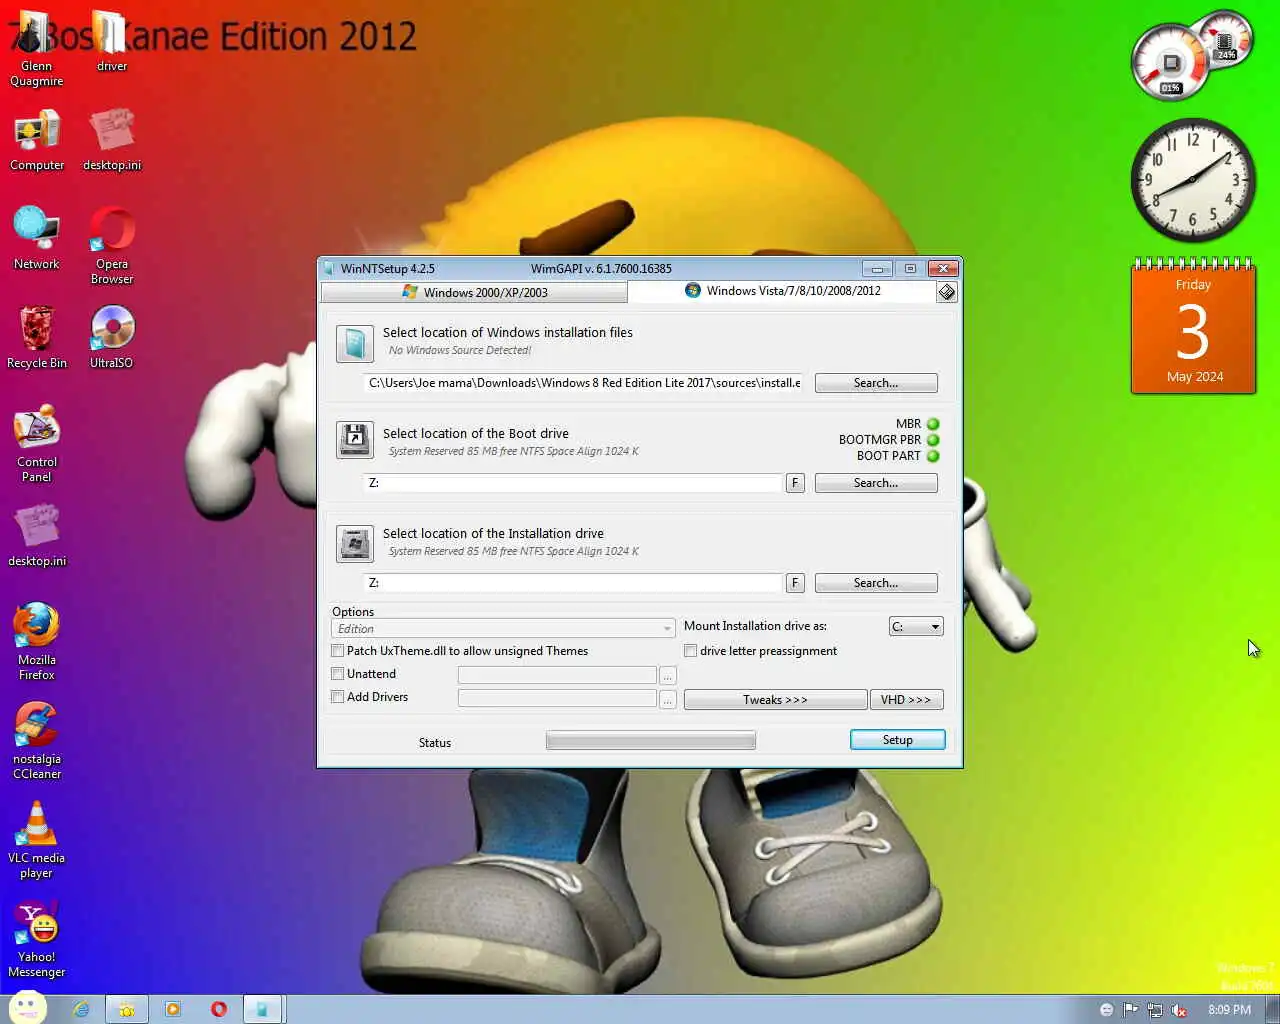Open the nostalgia CCleaner shortcut
Image resolution: width=1280 pixels, height=1024 pixels.
(x=37, y=741)
